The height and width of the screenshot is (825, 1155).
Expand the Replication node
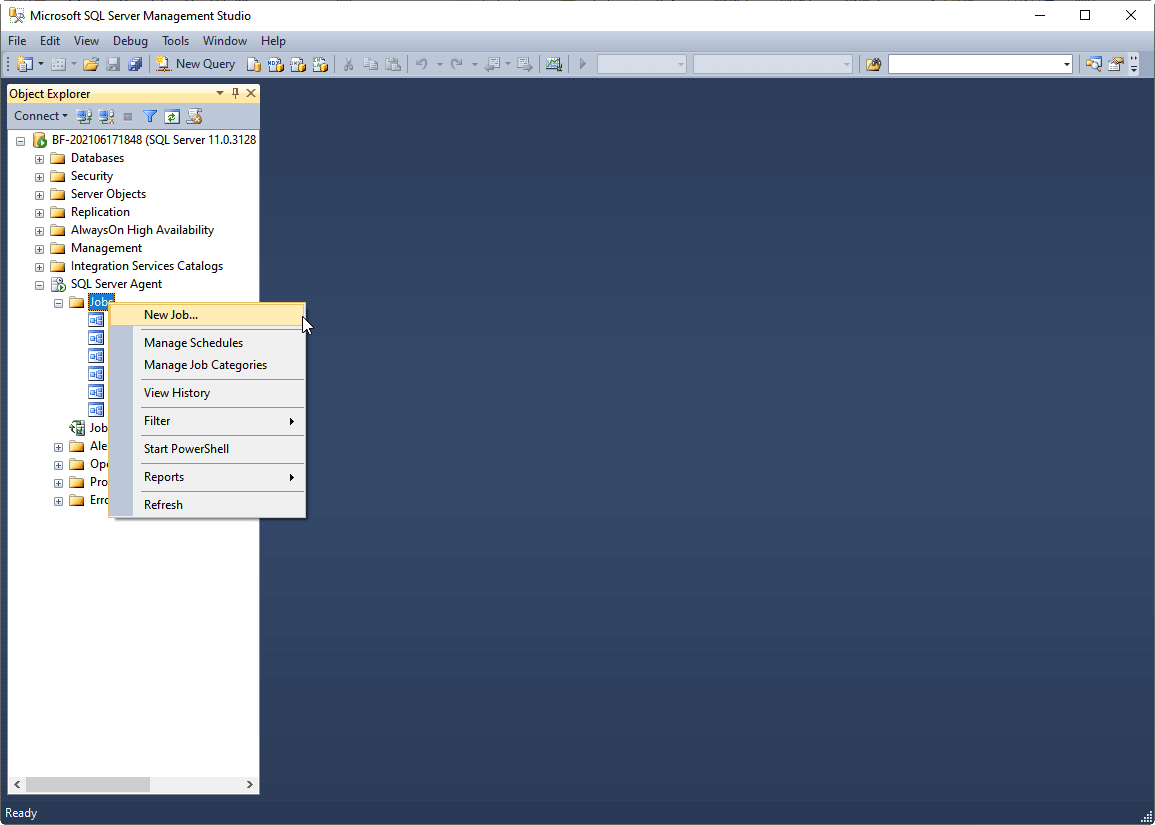point(40,212)
